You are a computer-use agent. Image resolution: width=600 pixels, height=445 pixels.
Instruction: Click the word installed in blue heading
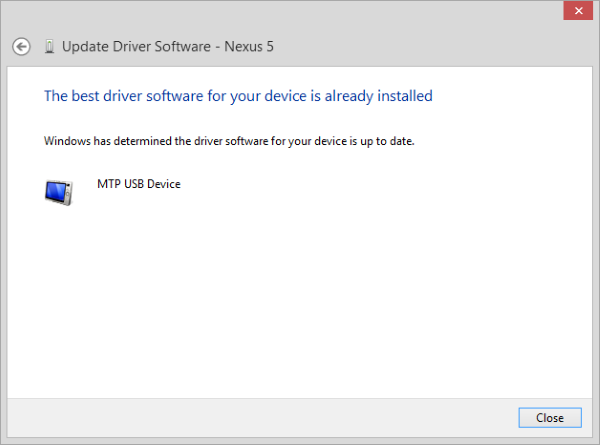405,96
